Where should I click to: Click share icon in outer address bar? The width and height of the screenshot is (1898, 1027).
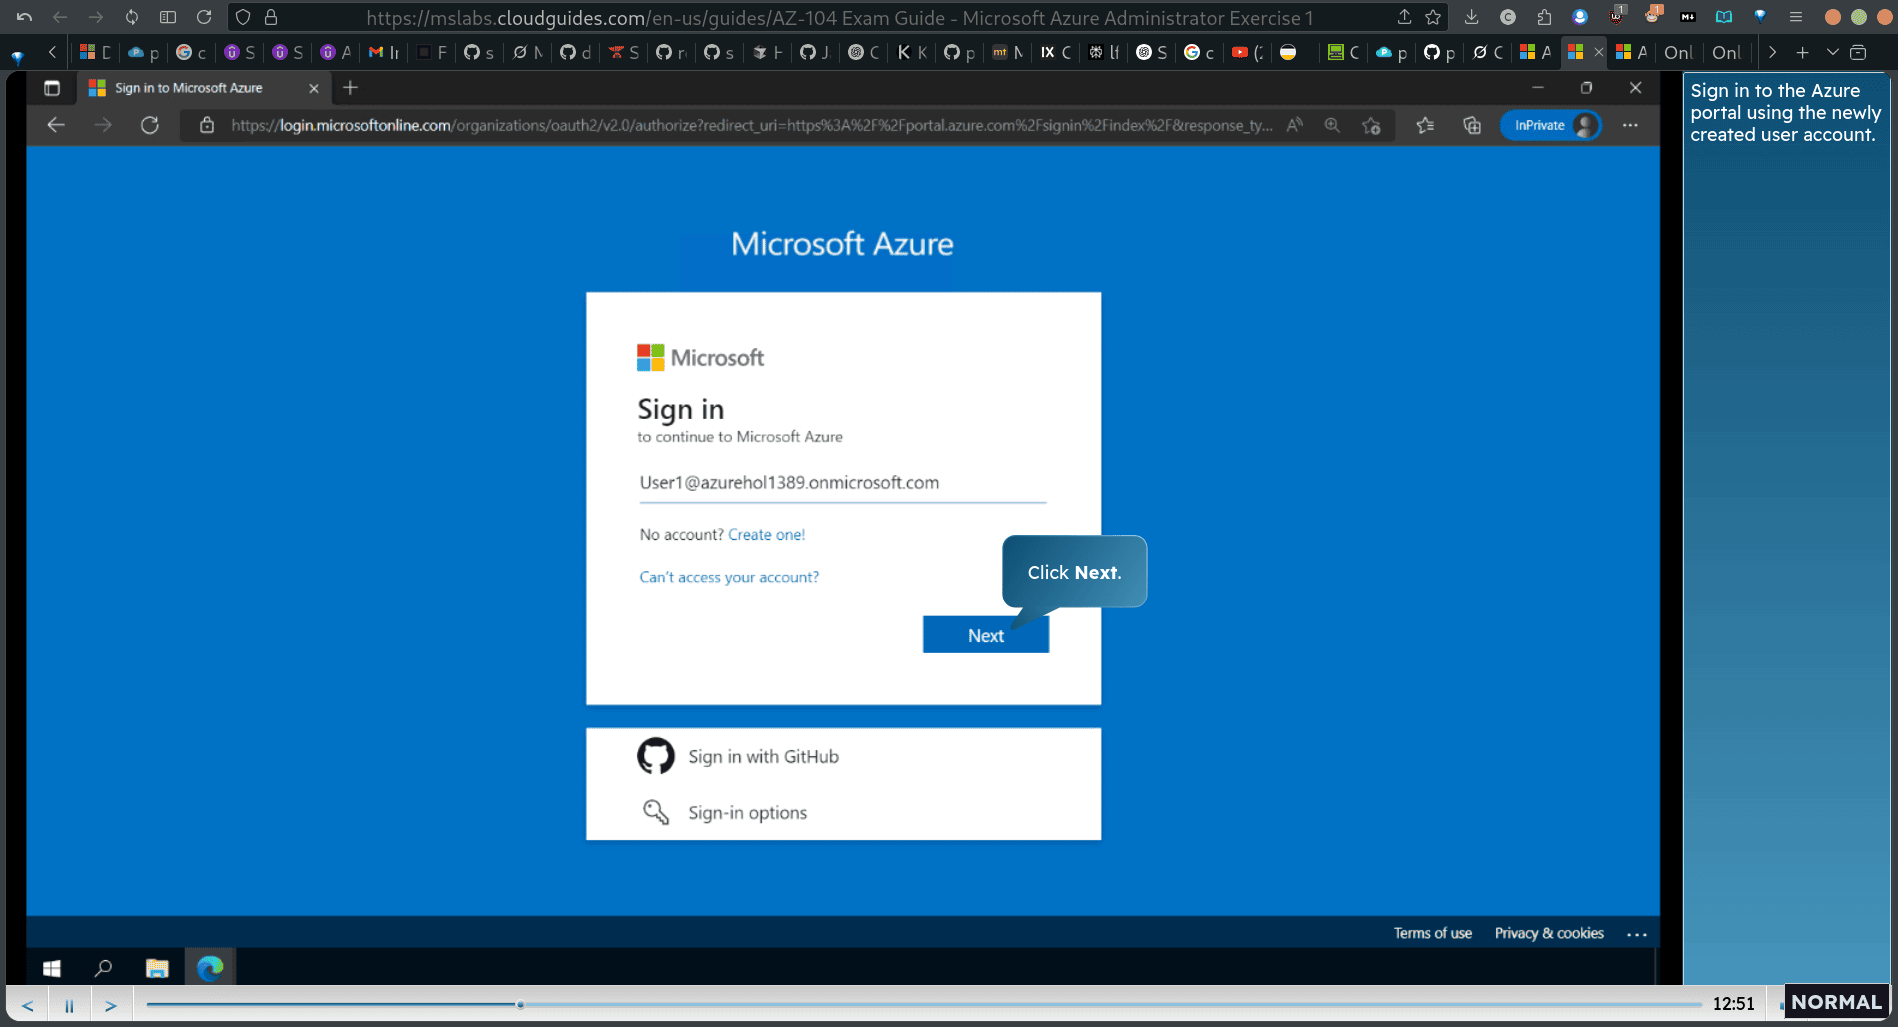[1404, 17]
